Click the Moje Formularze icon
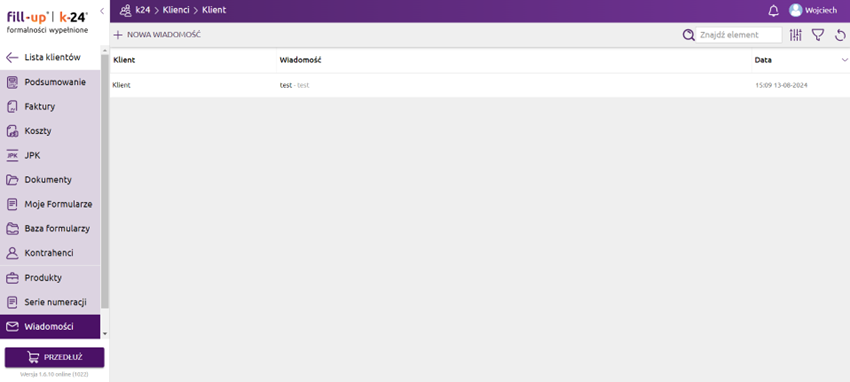The width and height of the screenshot is (850, 382). [12, 204]
